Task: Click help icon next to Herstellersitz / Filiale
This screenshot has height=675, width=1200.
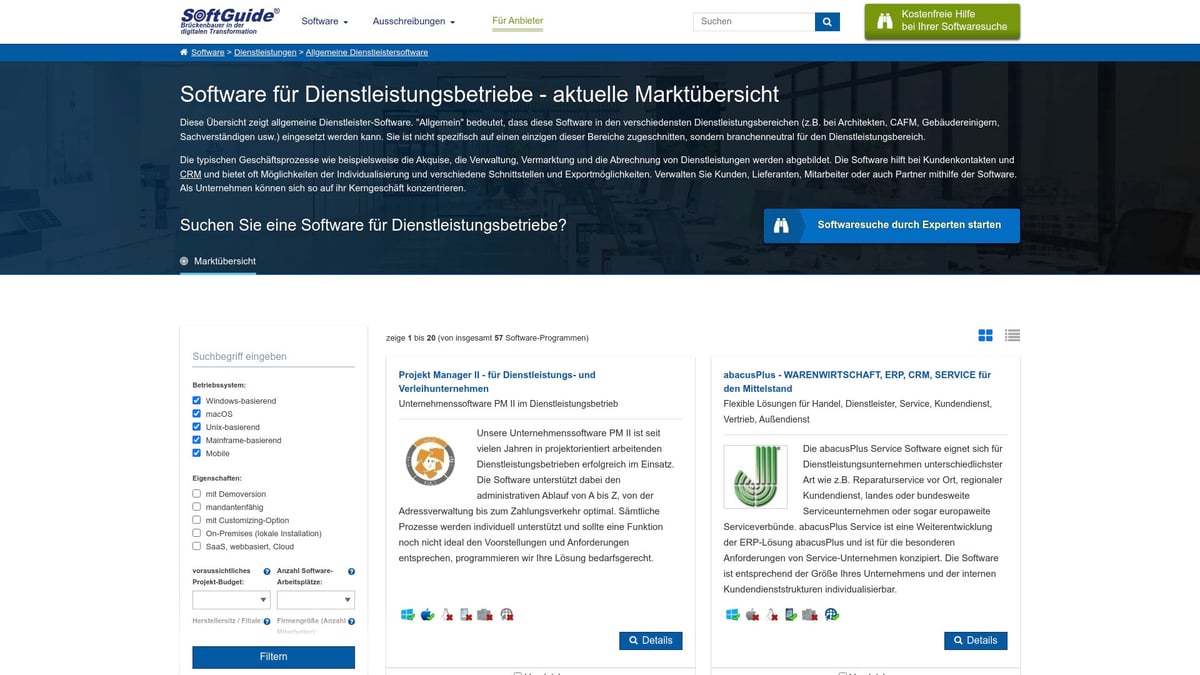Action: 267,622
